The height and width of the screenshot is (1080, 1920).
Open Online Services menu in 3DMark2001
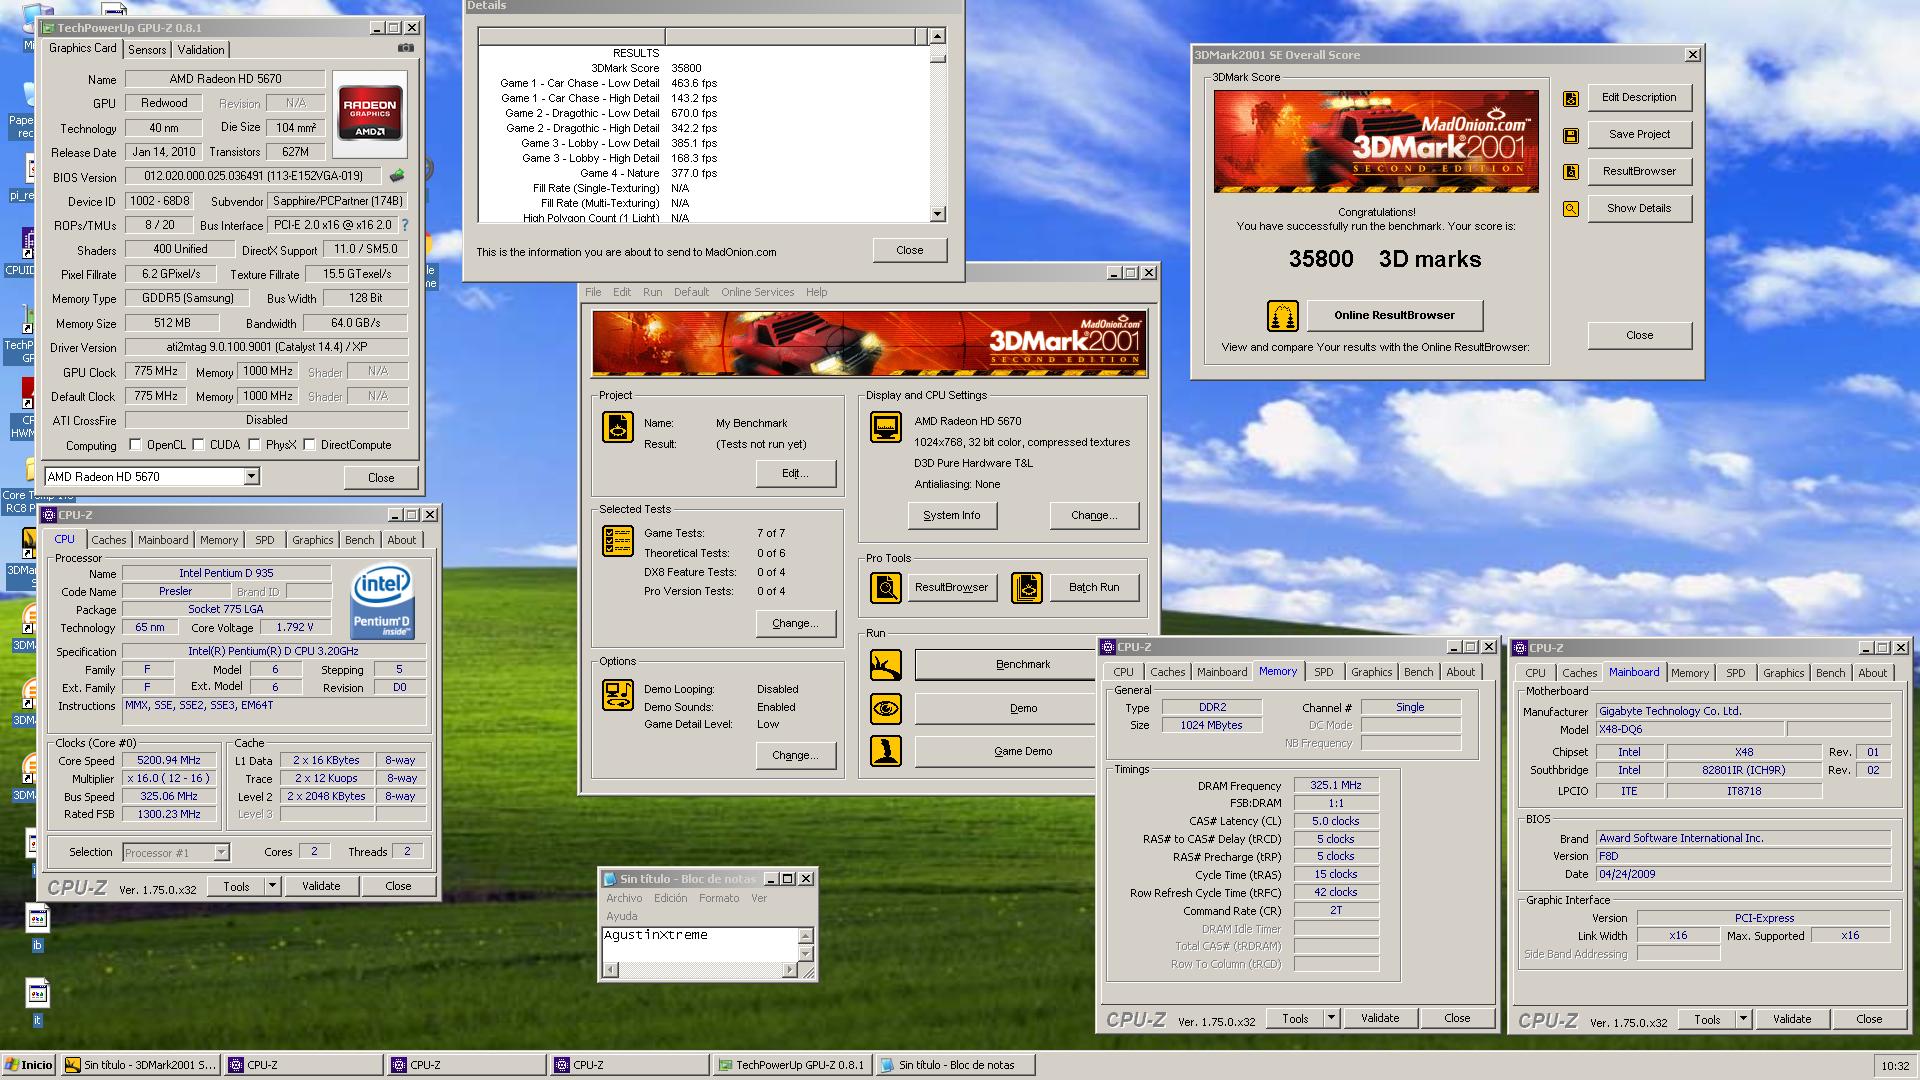[x=757, y=293]
